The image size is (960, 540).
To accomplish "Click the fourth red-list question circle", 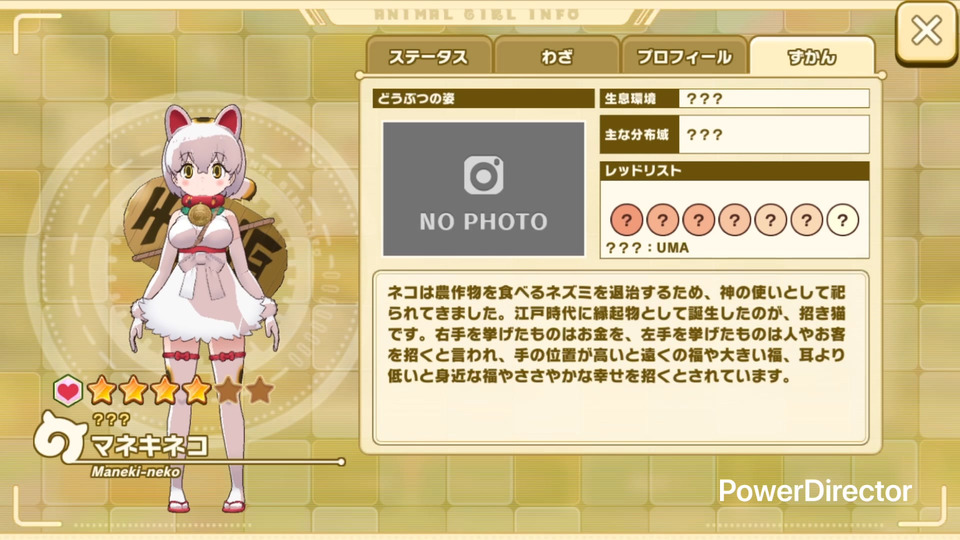I will [735, 219].
